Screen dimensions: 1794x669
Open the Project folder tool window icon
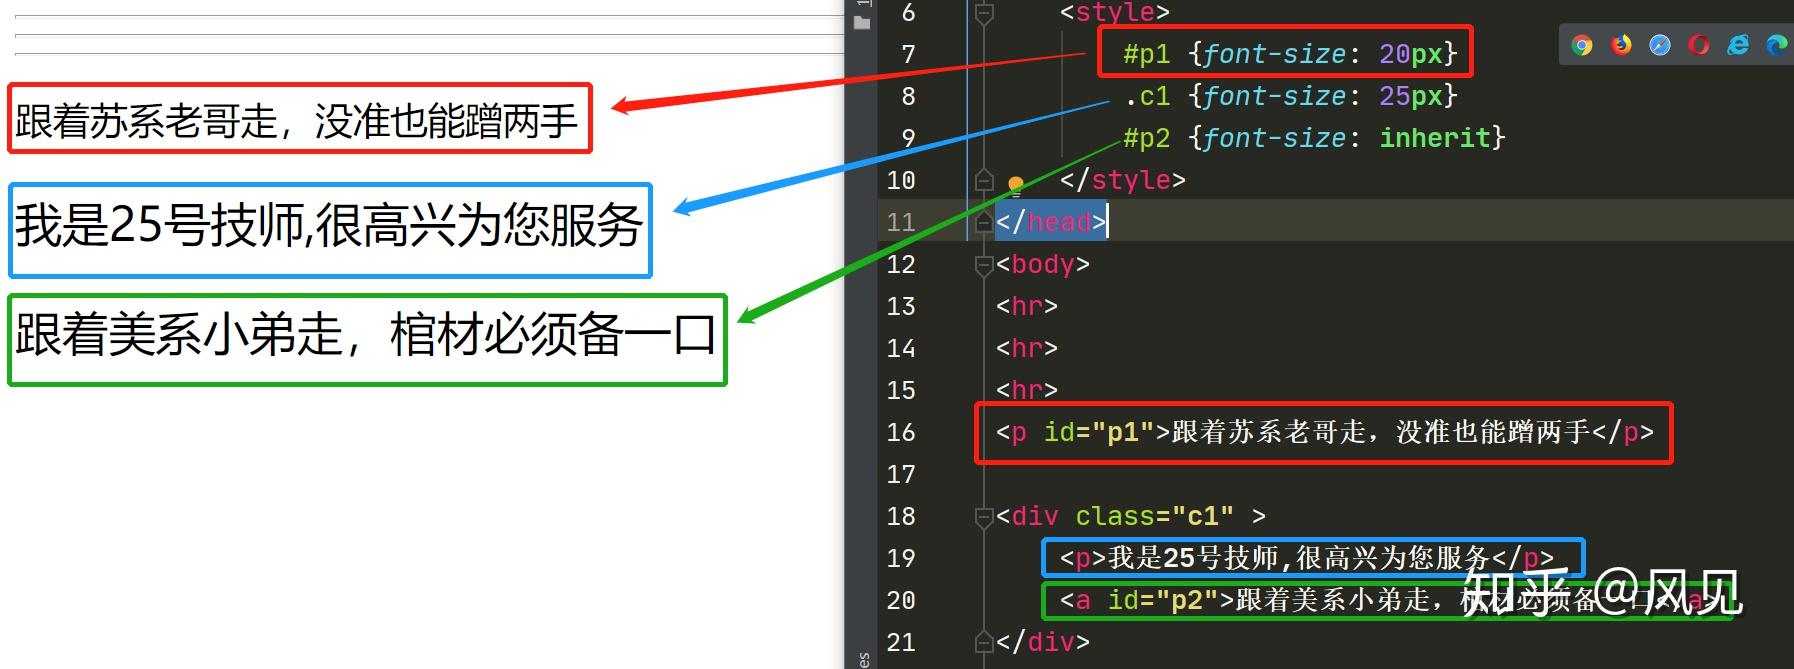pyautogui.click(x=863, y=22)
